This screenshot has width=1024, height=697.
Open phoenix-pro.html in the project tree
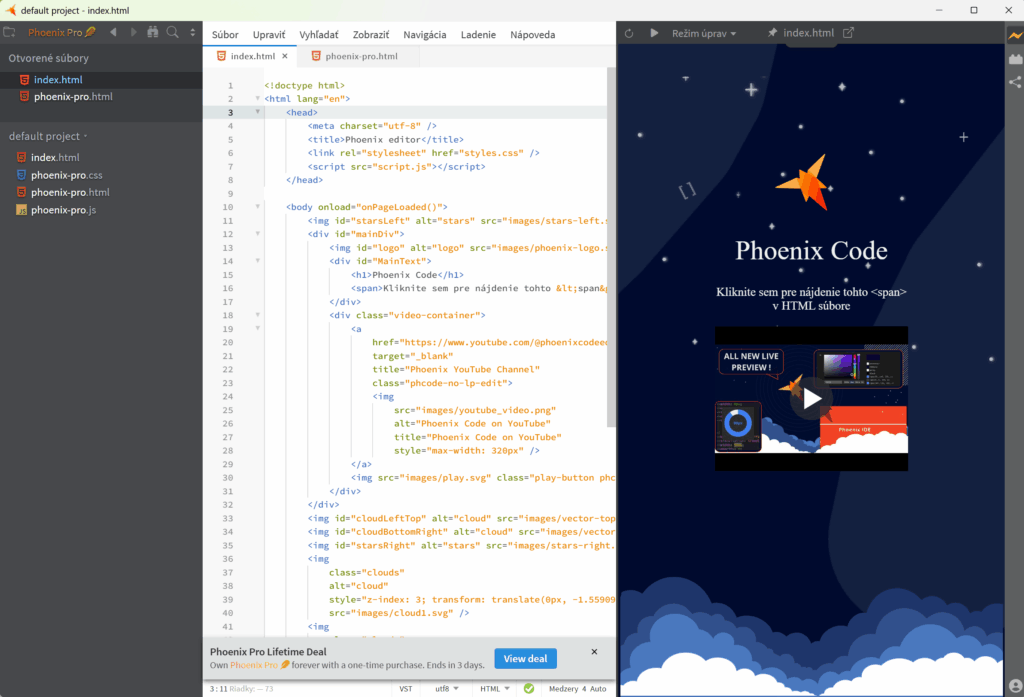coord(70,192)
